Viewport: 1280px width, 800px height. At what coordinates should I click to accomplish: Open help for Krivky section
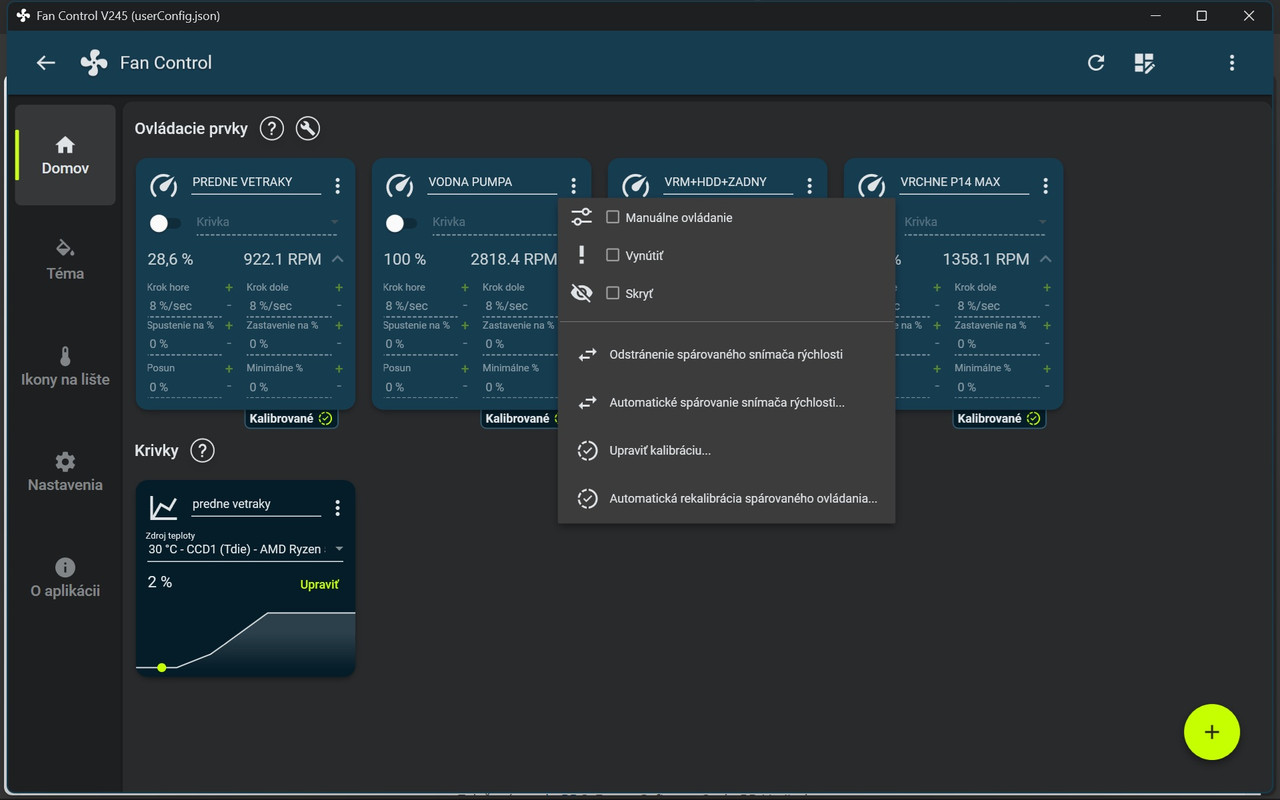click(202, 451)
